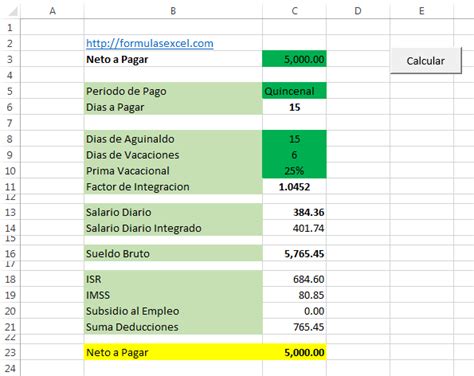Select the Quincenal pay period cell
474x376 pixels.
coord(294,91)
